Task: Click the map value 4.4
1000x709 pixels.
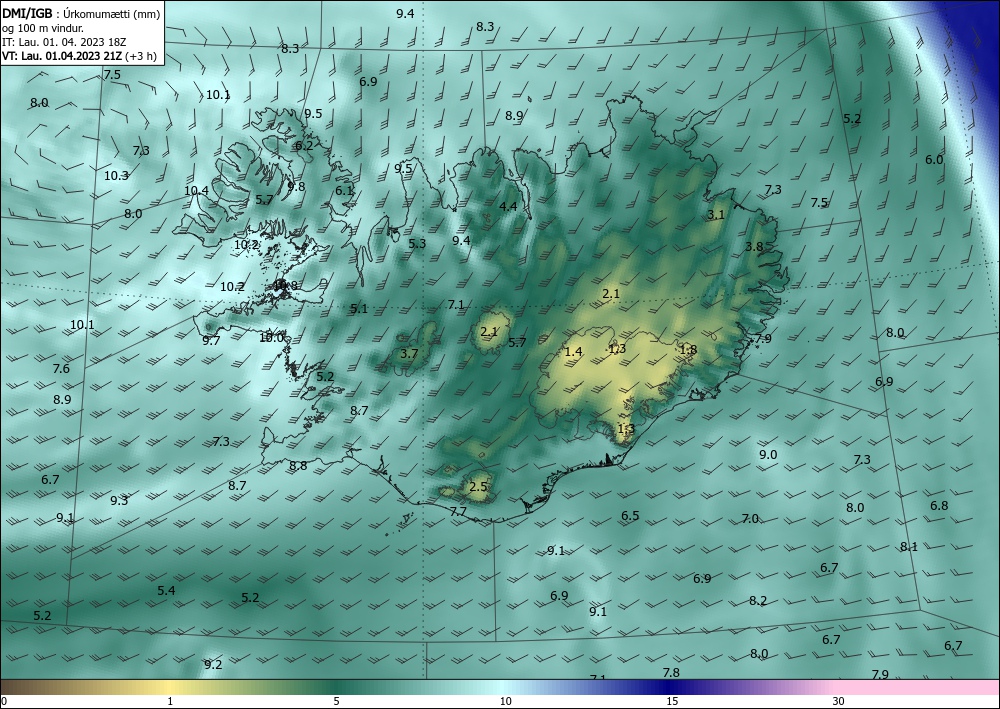Action: point(508,207)
